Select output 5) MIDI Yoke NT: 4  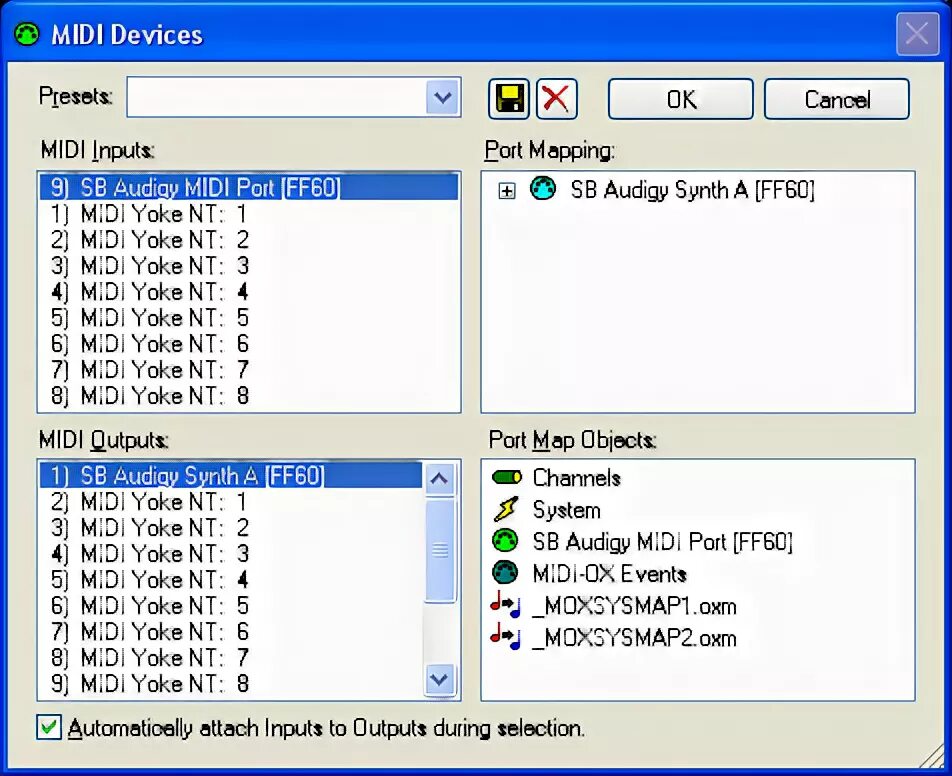[231, 580]
